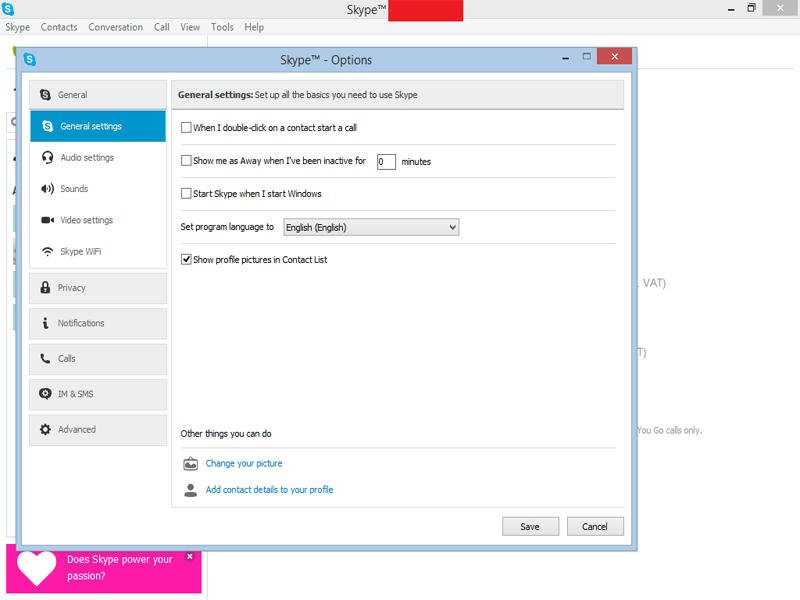
Task: Collapse the General section header
Action: (x=98, y=95)
